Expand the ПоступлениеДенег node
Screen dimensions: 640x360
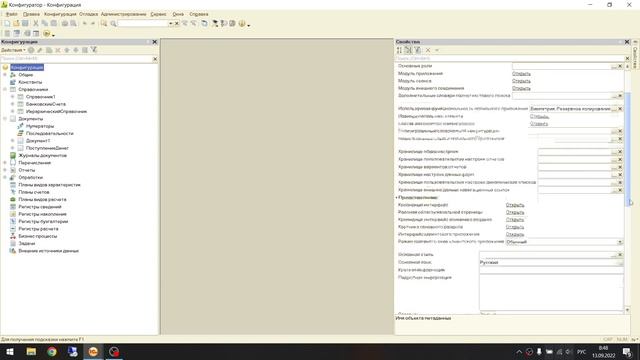tap(13, 148)
